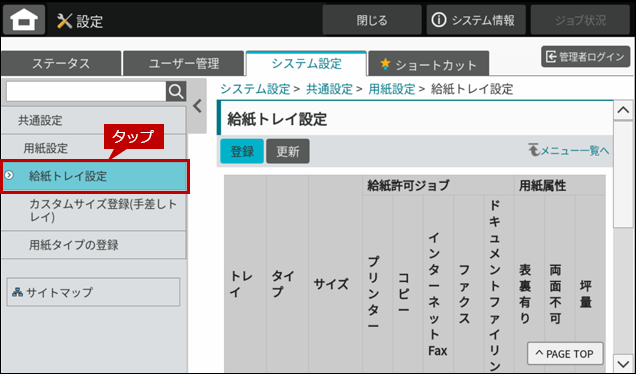Tap the 更新 button

(x=288, y=151)
